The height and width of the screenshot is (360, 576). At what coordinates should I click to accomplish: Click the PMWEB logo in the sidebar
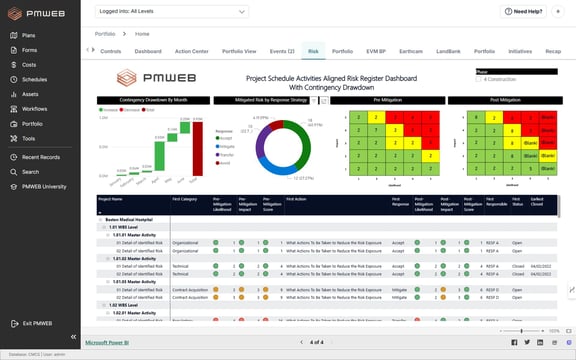point(36,14)
